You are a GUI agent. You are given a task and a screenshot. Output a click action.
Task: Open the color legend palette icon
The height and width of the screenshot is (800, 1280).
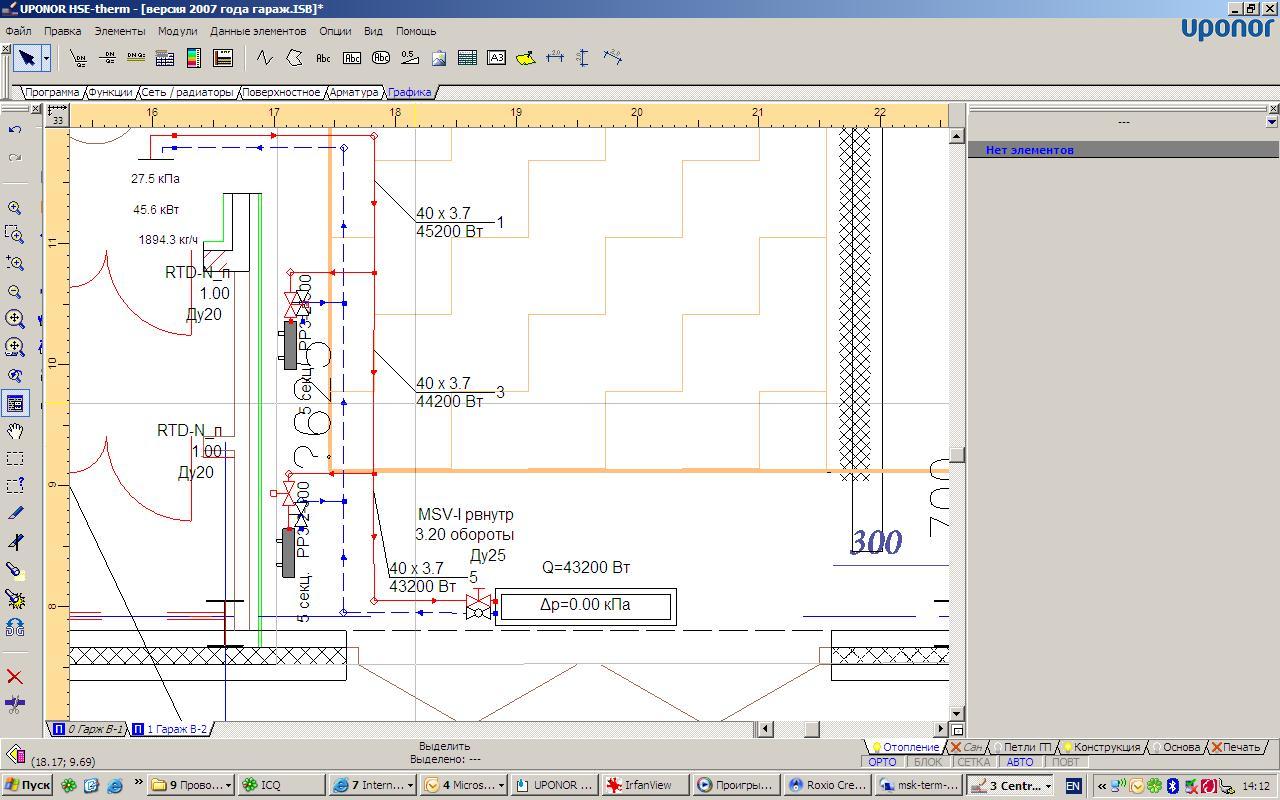(194, 58)
